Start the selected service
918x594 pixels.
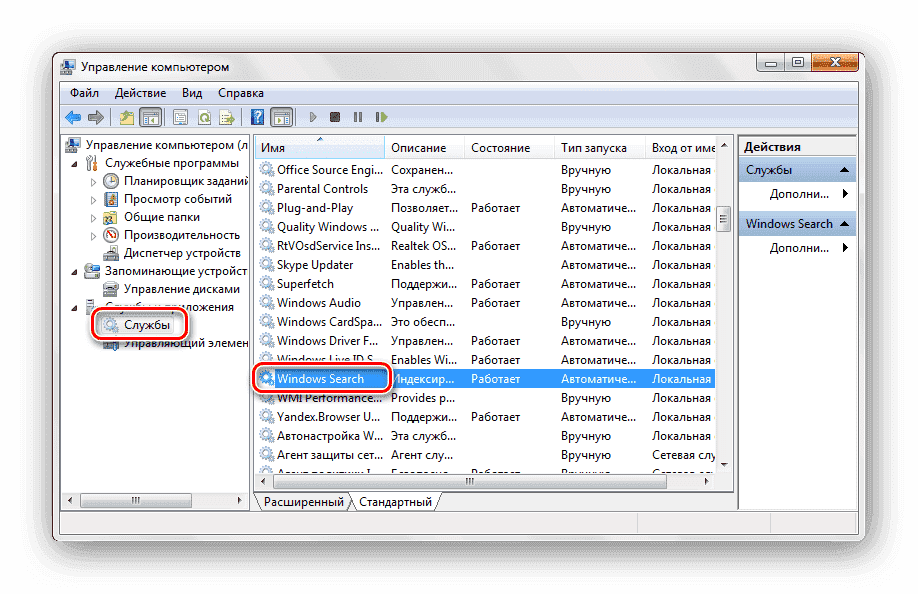tap(313, 117)
